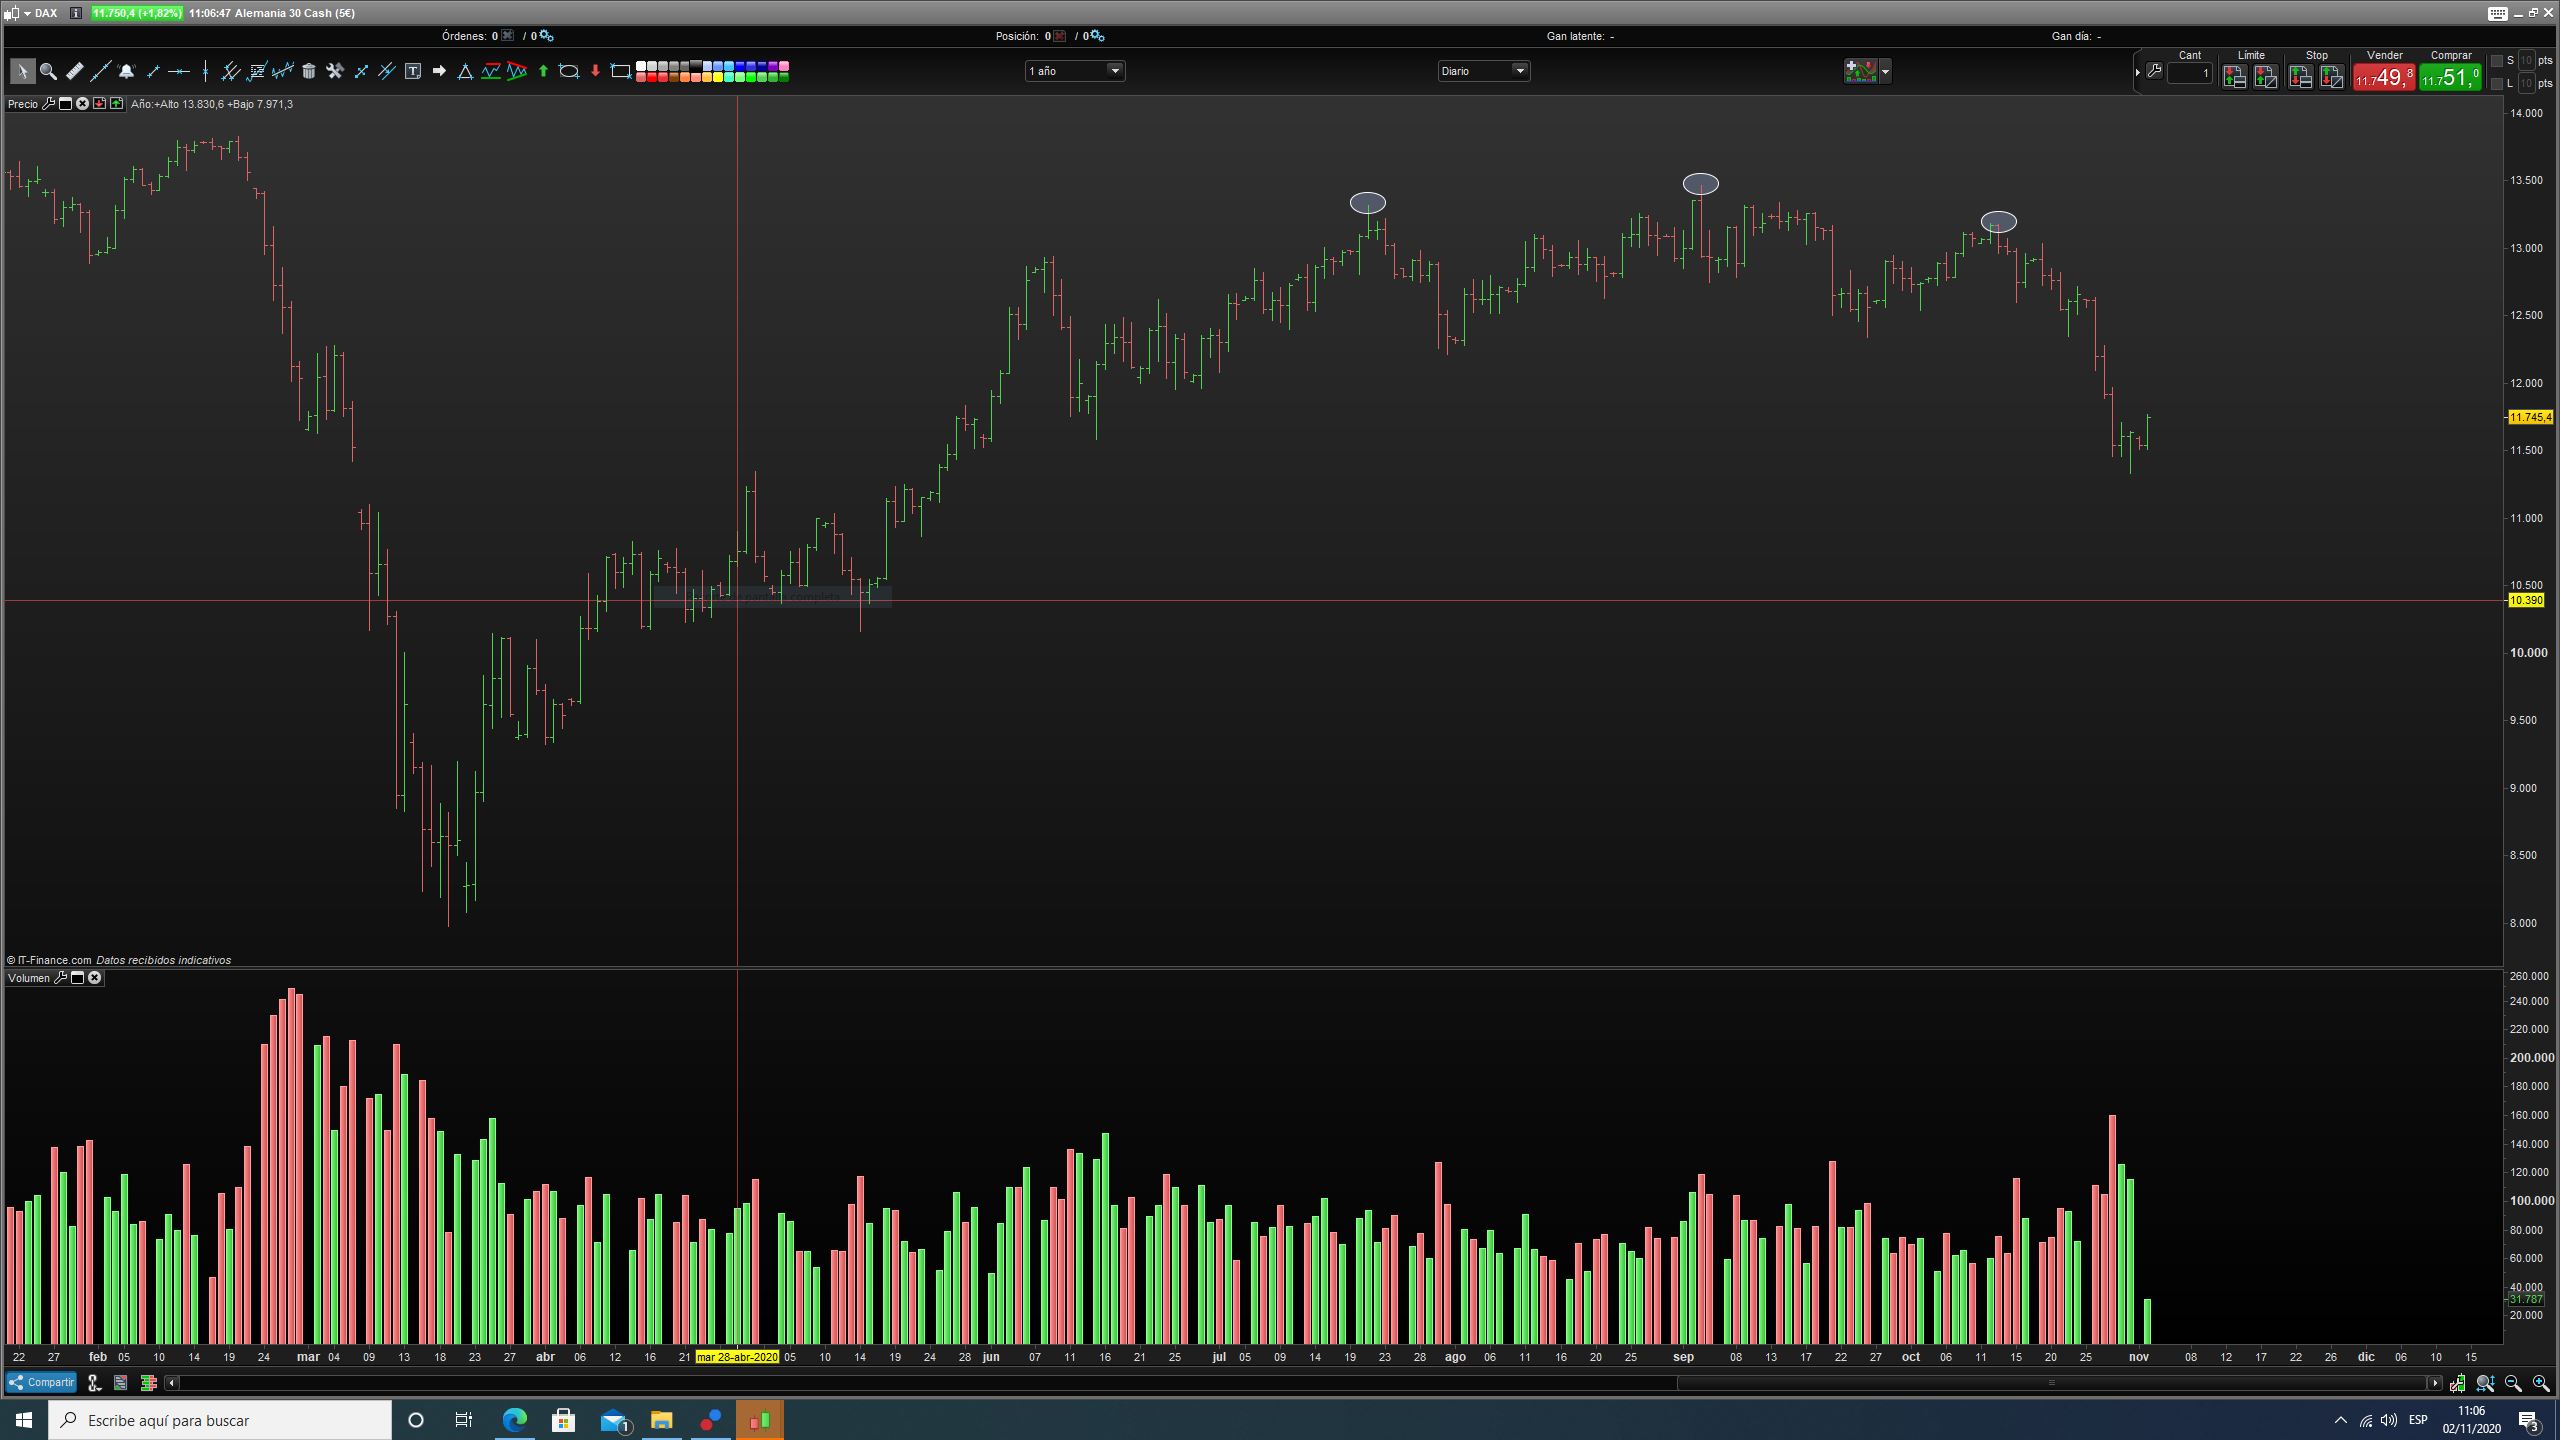The height and width of the screenshot is (1440, 2560).
Task: Close the Volumen indicator panel
Action: coord(95,978)
